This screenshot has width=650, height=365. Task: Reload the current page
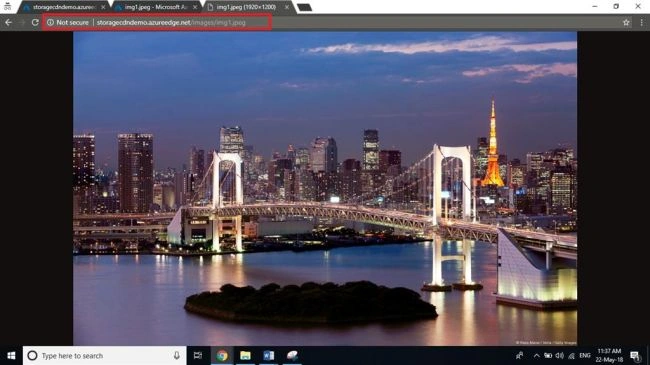tap(35, 22)
